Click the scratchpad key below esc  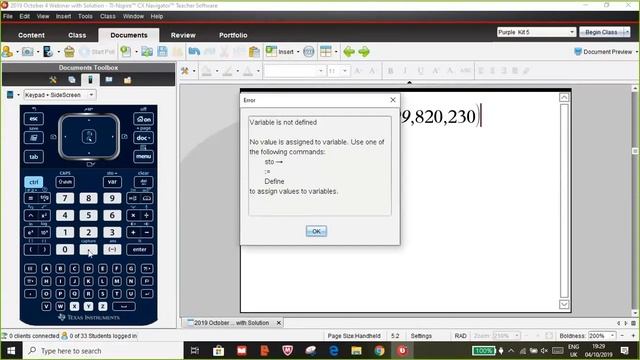(34, 138)
